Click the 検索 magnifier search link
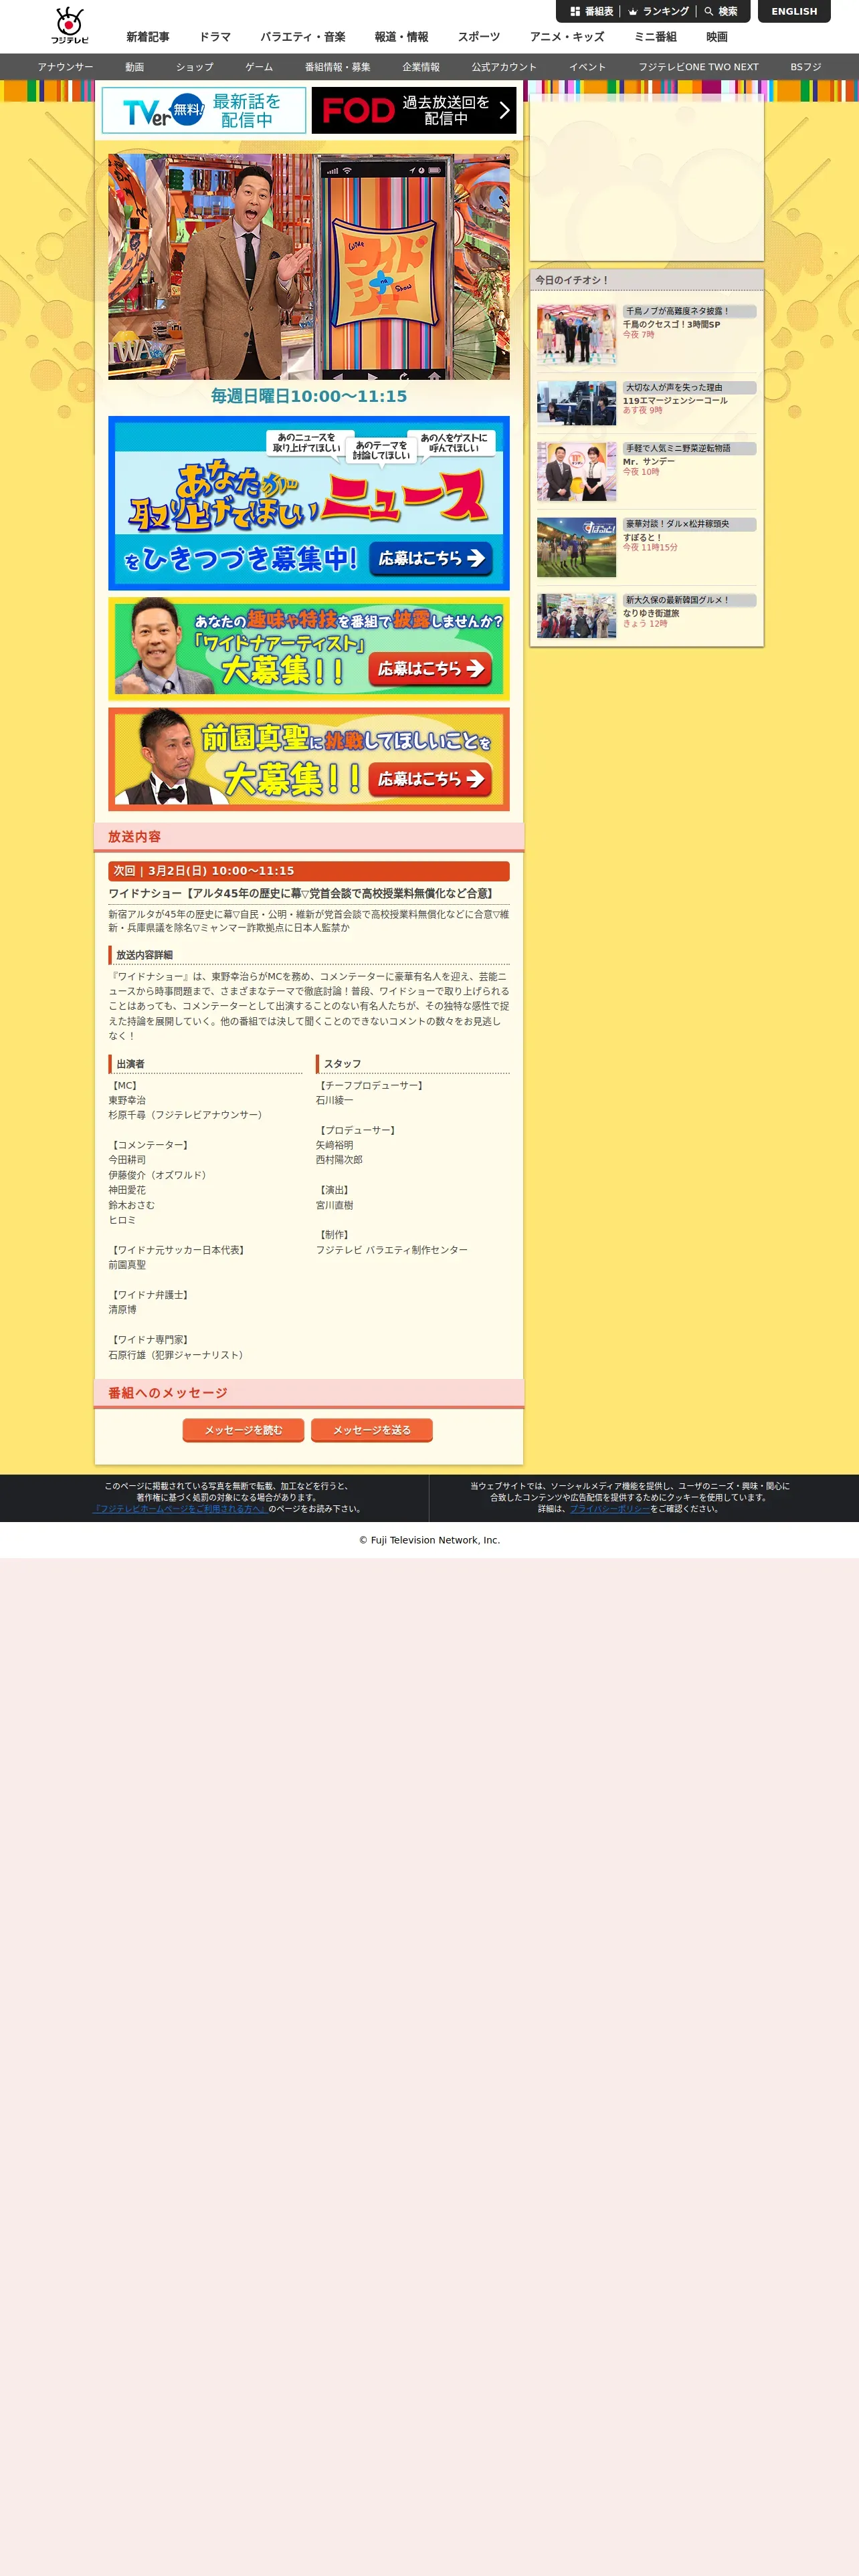859x2576 pixels. tap(721, 11)
